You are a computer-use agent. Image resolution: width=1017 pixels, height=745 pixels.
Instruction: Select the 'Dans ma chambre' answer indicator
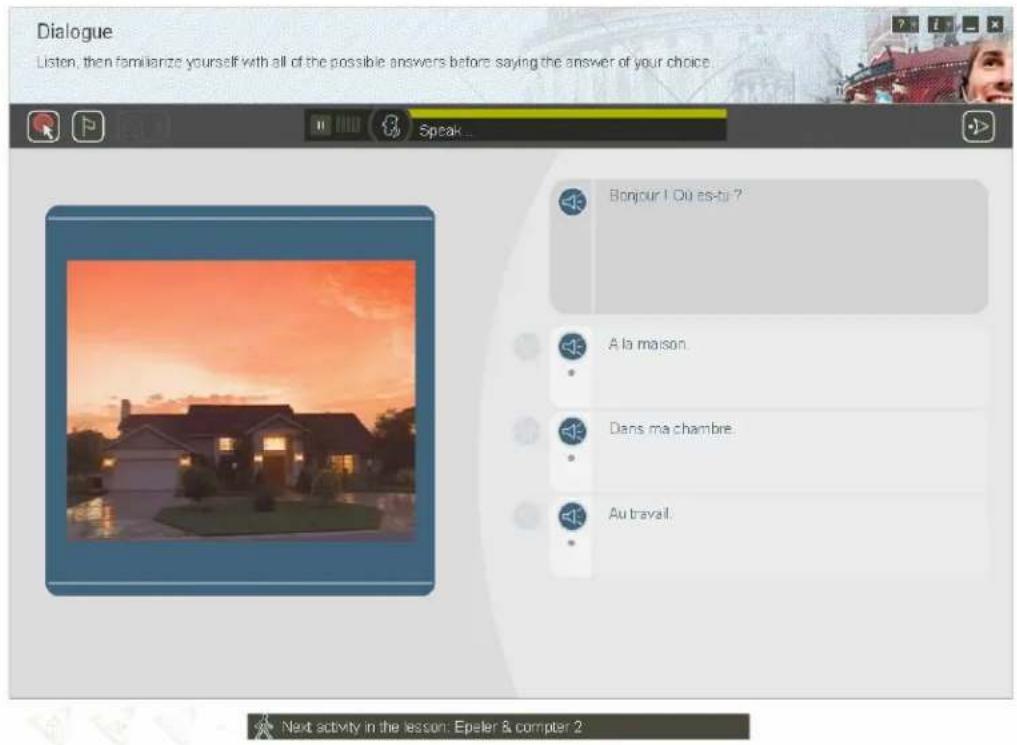coord(527,431)
